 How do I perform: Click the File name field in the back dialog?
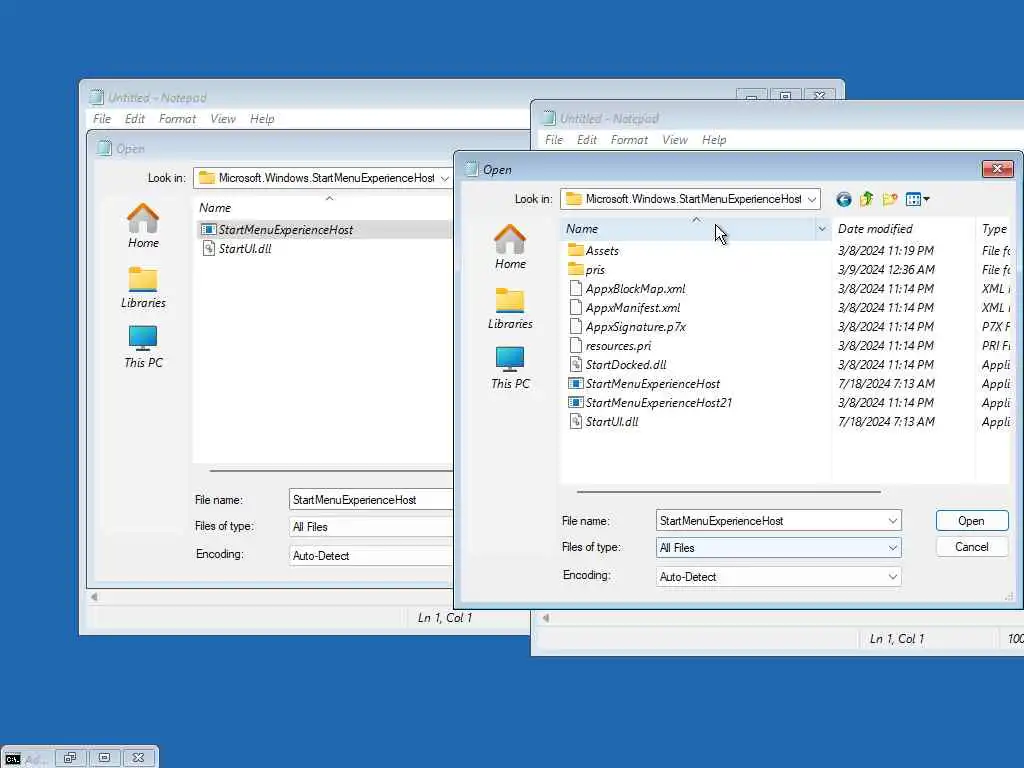click(x=370, y=500)
